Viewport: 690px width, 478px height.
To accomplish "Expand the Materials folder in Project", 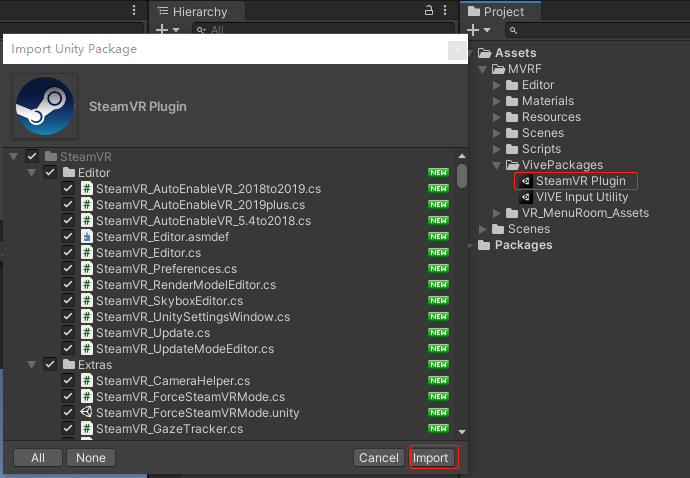I will pyautogui.click(x=497, y=101).
